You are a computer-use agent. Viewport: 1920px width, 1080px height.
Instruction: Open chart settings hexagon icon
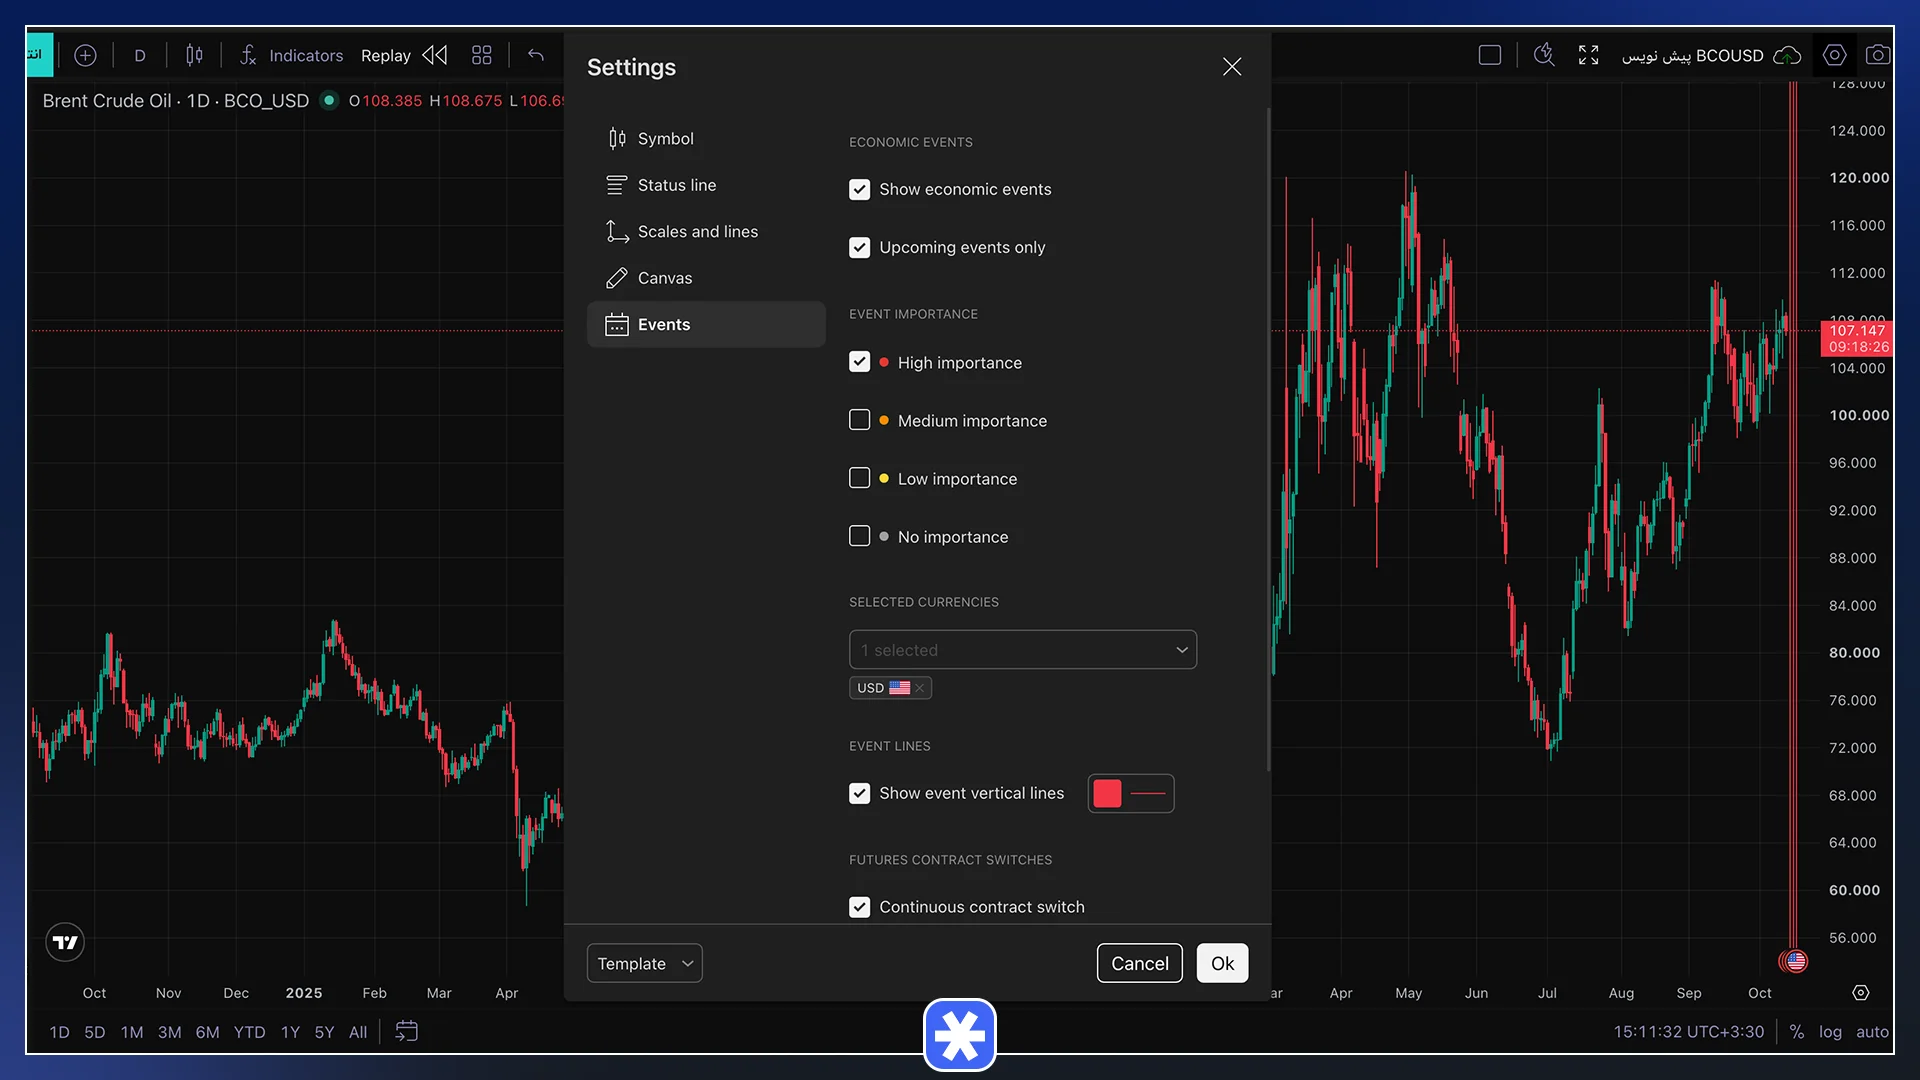tap(1834, 55)
